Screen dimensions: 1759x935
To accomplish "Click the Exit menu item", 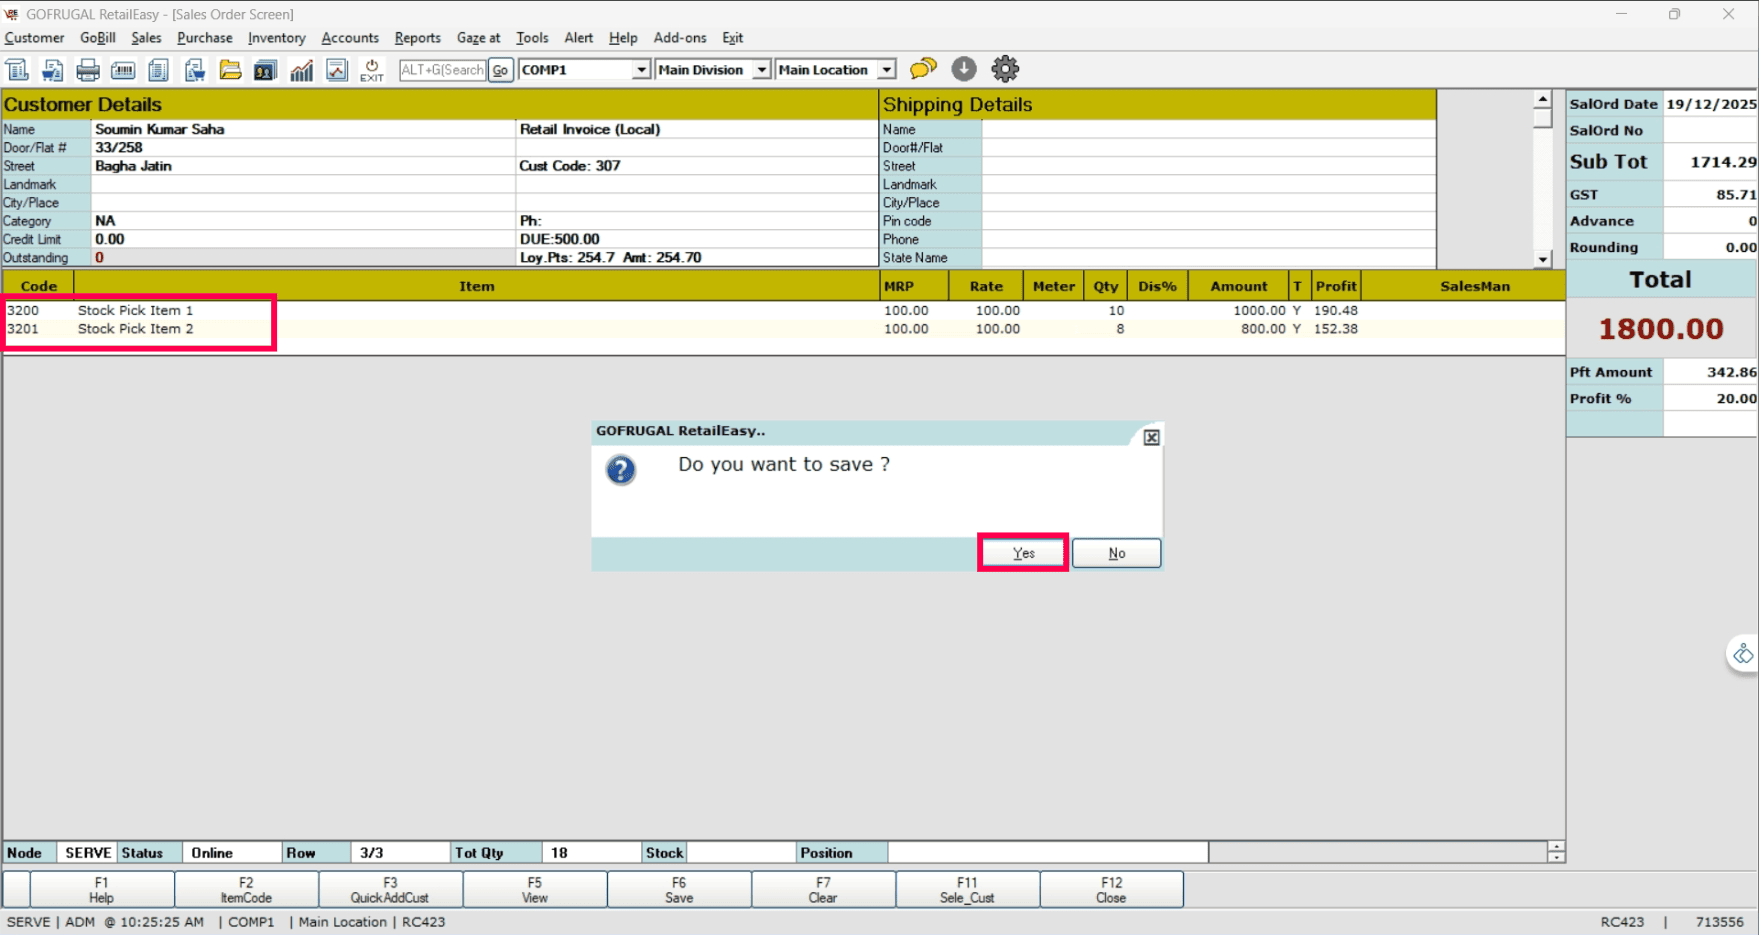I will 733,38.
